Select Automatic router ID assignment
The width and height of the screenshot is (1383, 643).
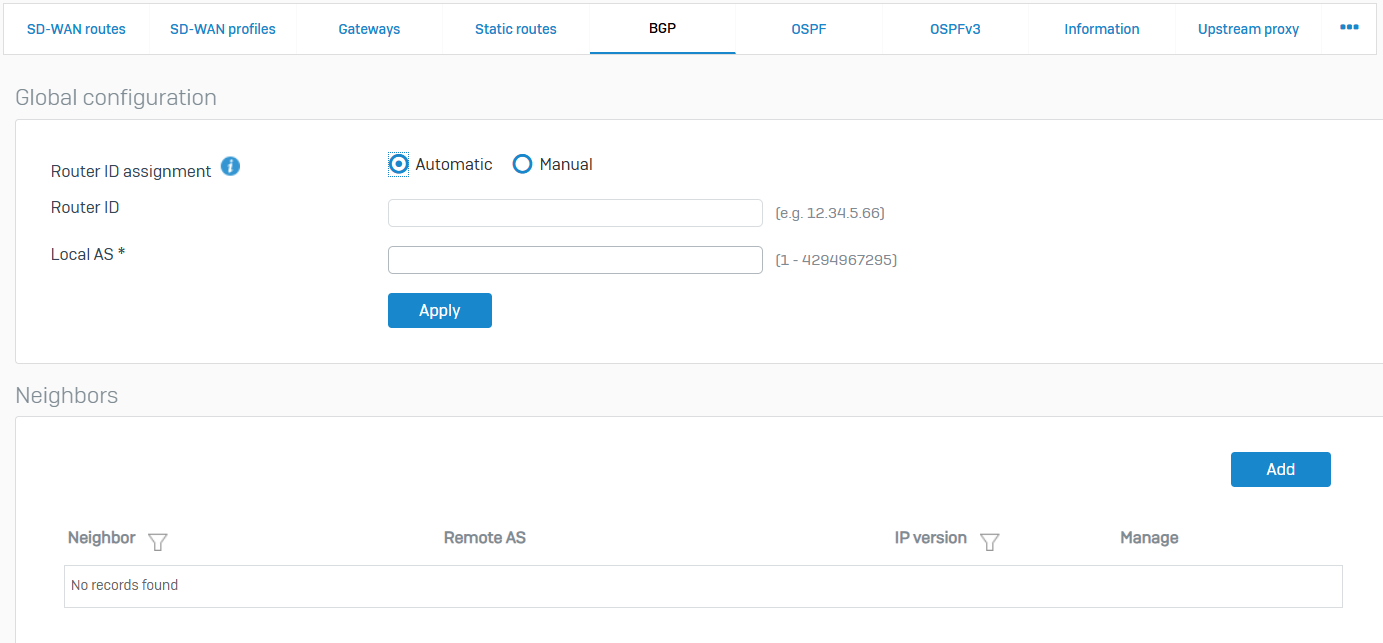pos(399,165)
